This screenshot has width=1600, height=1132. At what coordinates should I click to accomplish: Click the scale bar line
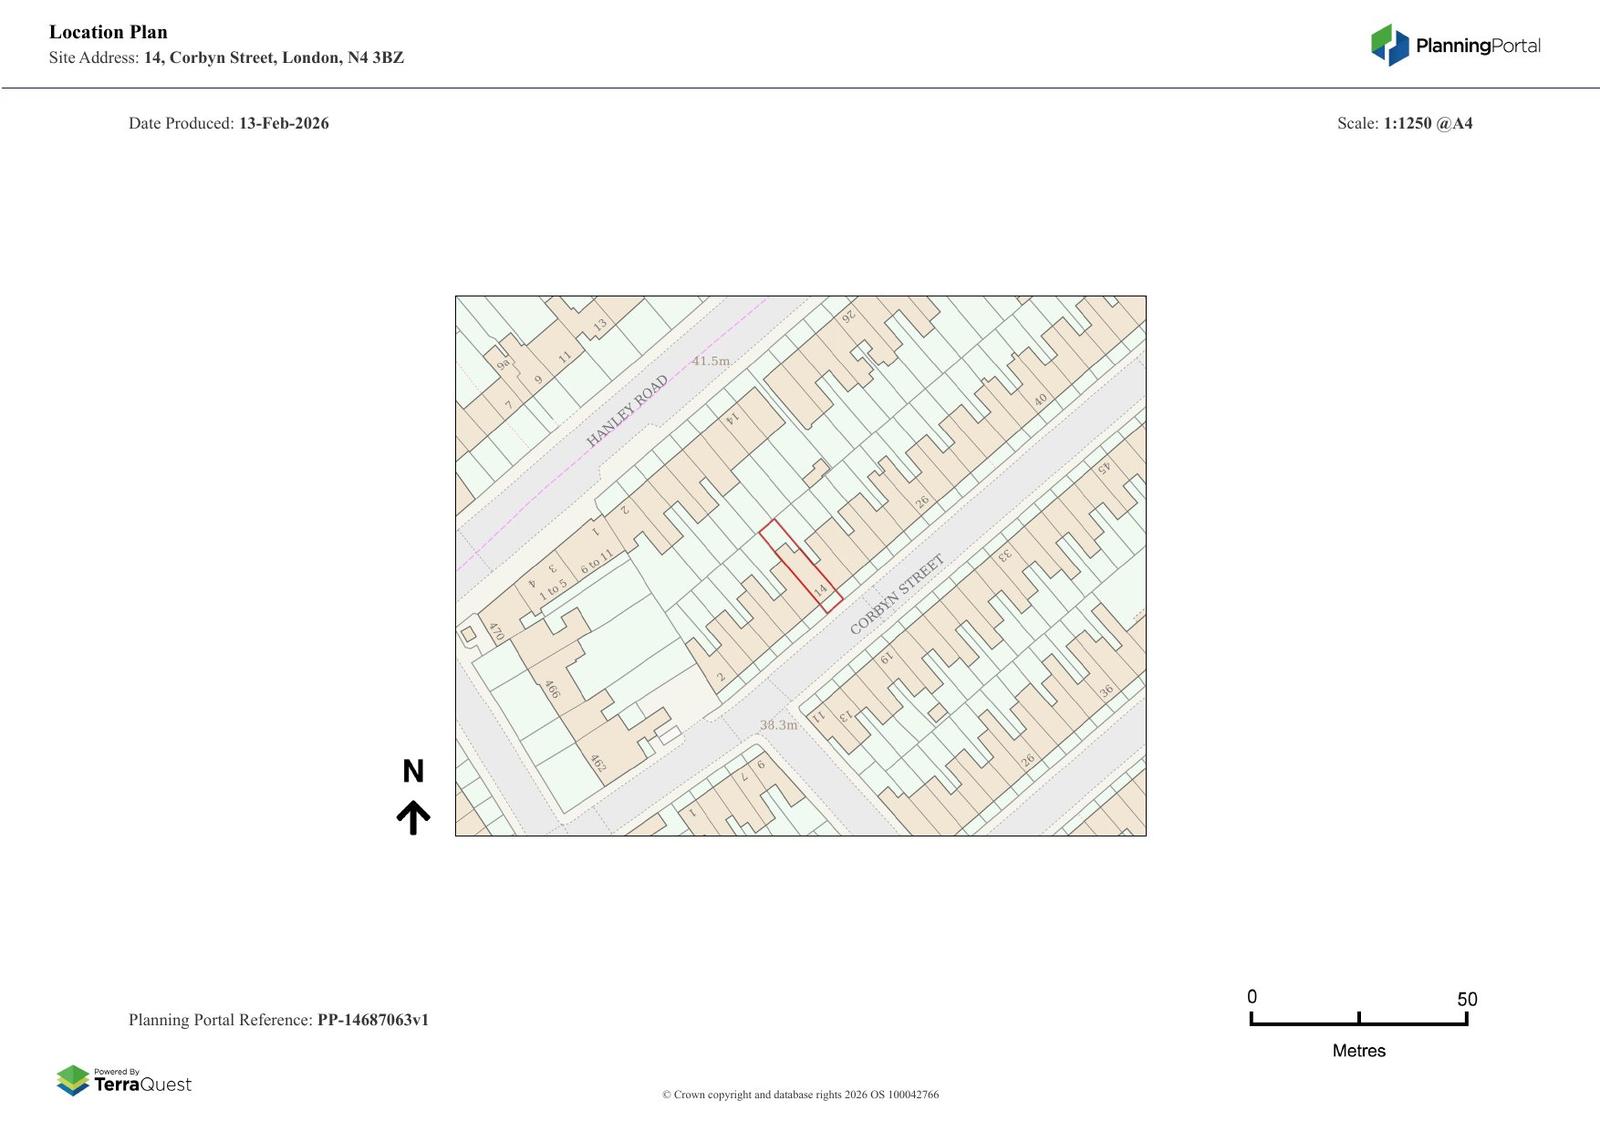[1358, 1022]
